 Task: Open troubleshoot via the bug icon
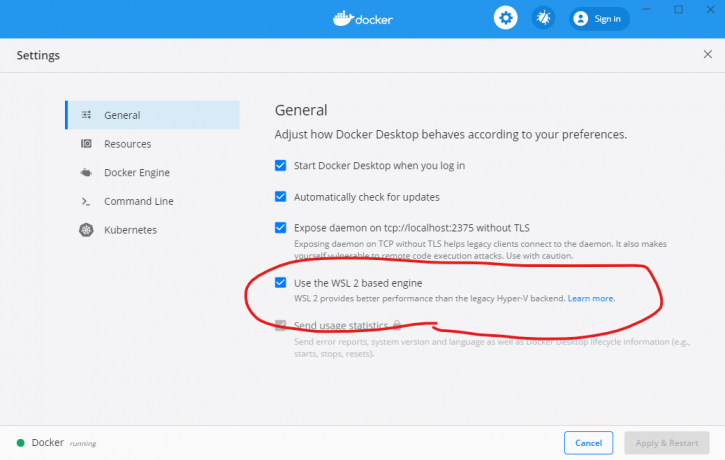(x=543, y=18)
